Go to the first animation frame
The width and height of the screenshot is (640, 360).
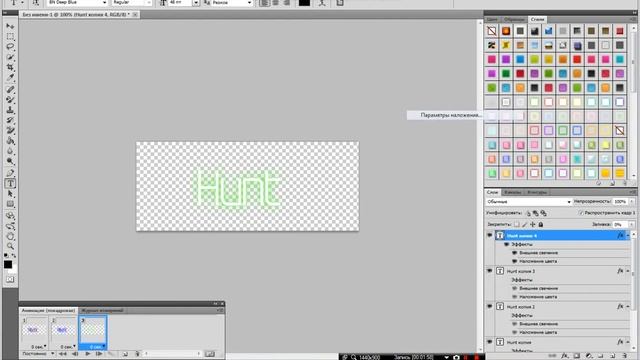pos(63,354)
